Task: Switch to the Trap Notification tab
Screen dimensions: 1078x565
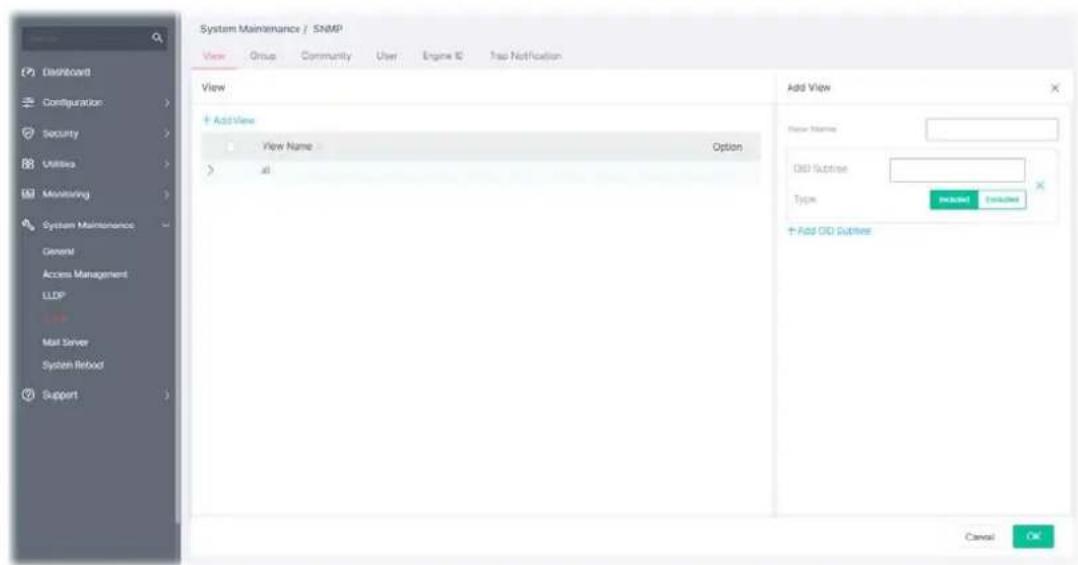Action: point(525,56)
